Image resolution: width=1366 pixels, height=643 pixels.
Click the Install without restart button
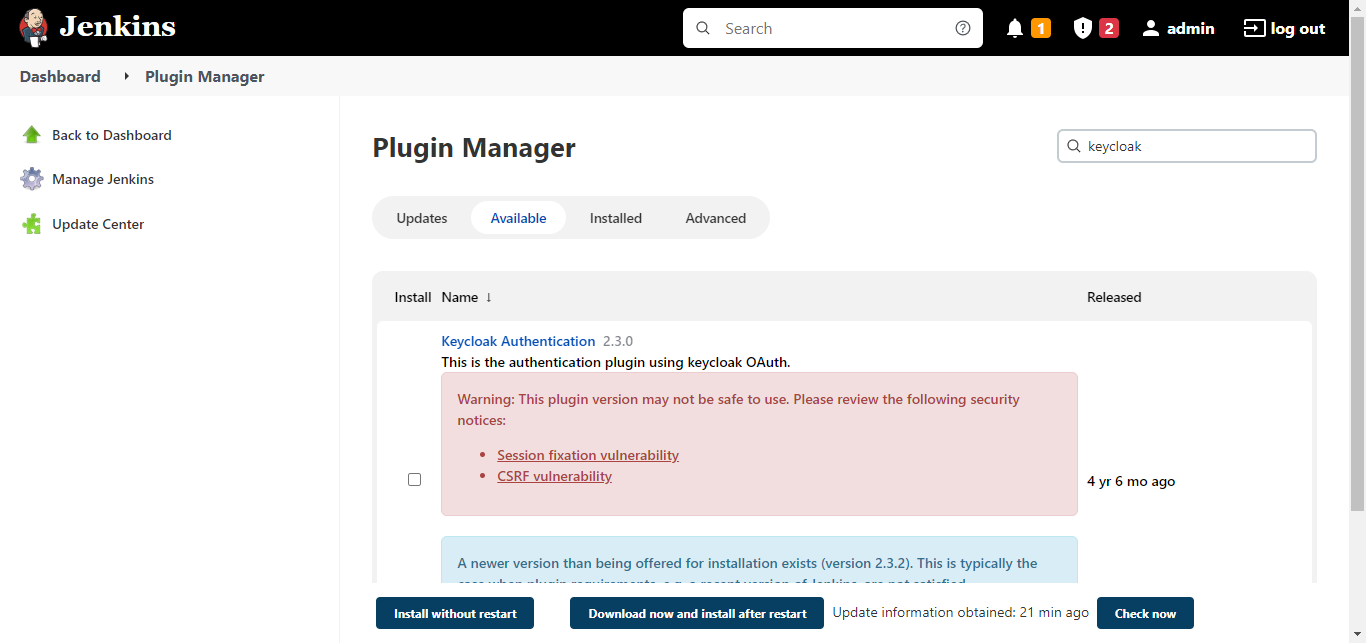(x=455, y=613)
